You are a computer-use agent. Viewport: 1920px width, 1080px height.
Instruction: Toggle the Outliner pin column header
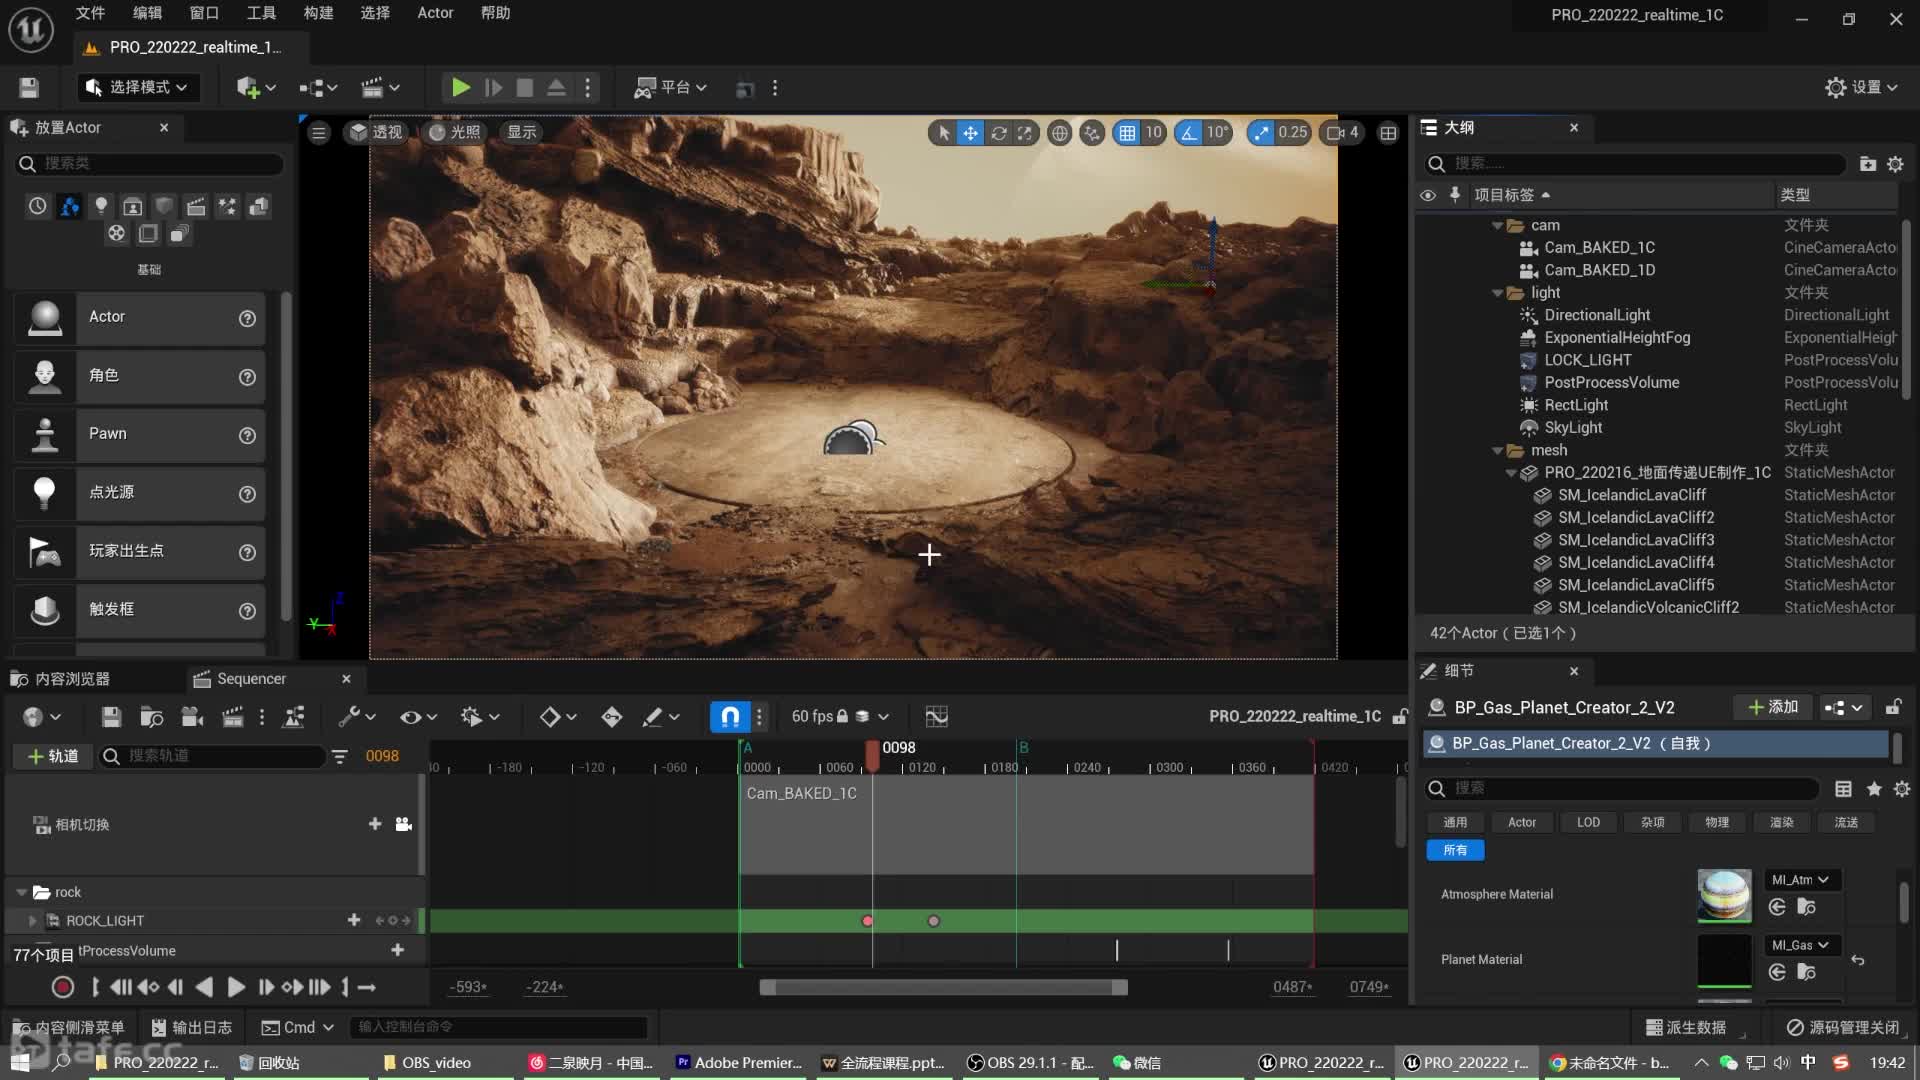coord(1454,194)
